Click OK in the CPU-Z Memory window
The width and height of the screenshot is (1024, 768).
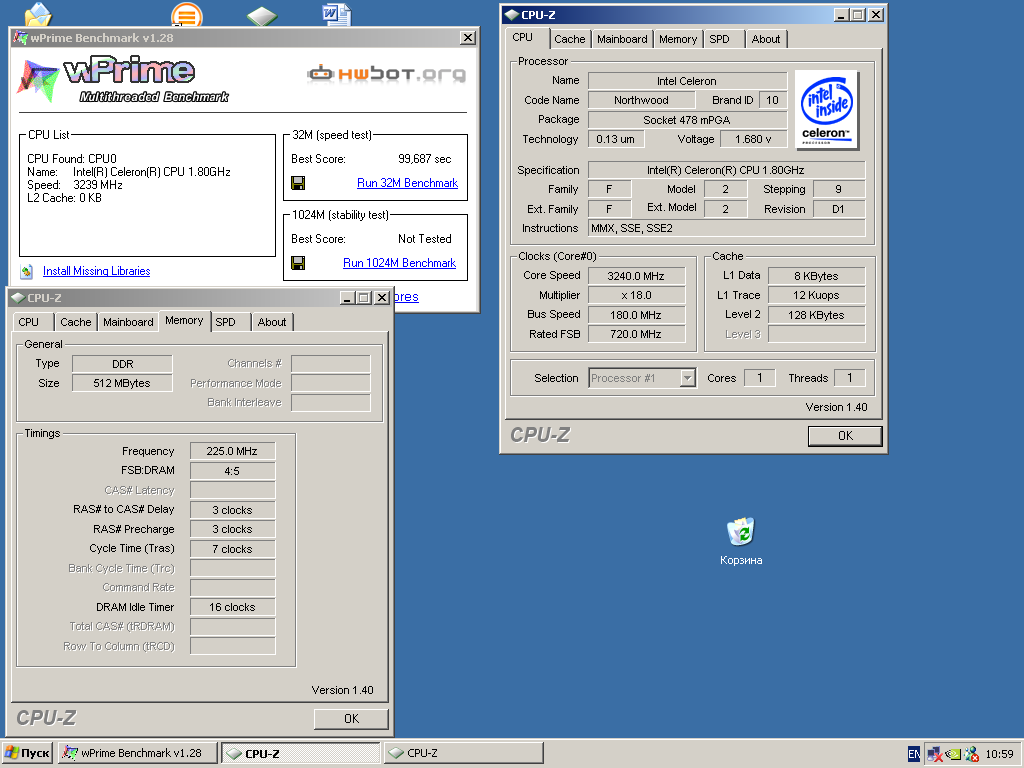(x=351, y=718)
